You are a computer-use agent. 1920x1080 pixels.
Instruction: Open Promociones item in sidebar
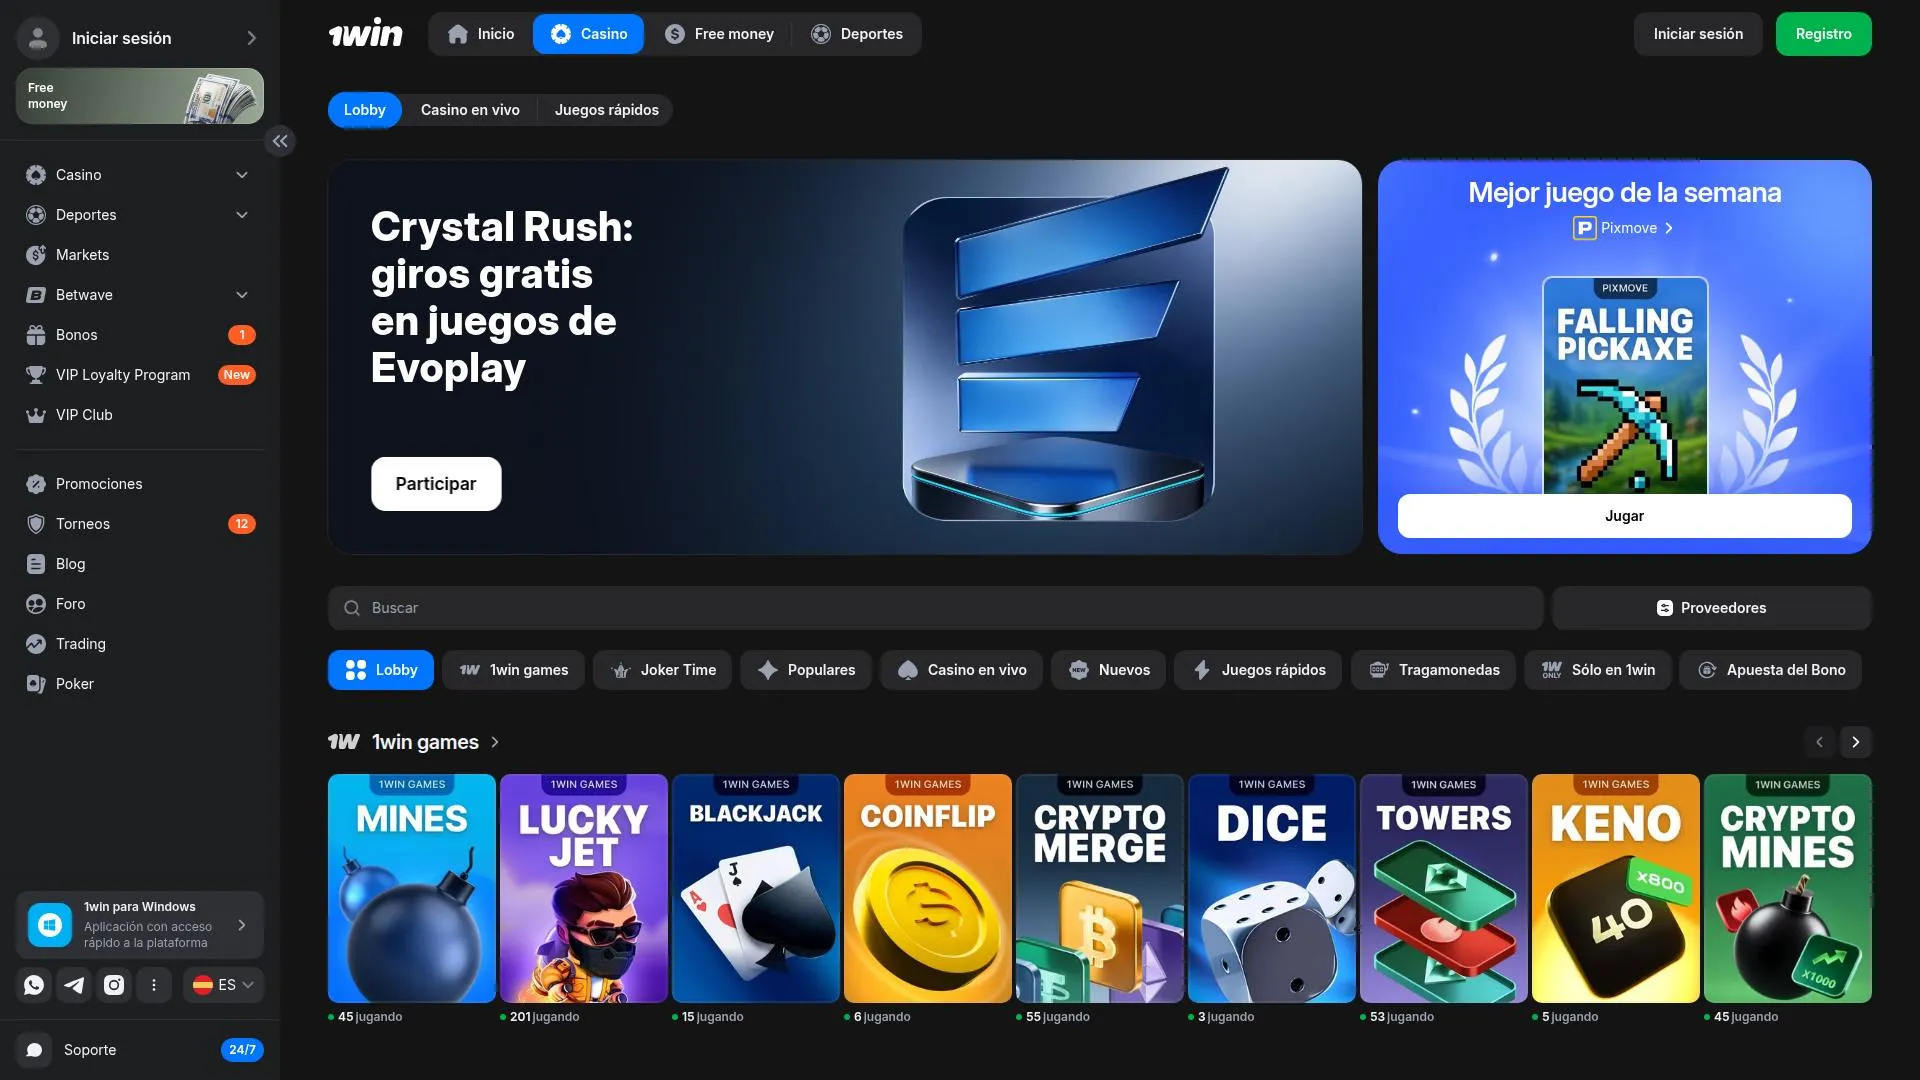pos(140,484)
